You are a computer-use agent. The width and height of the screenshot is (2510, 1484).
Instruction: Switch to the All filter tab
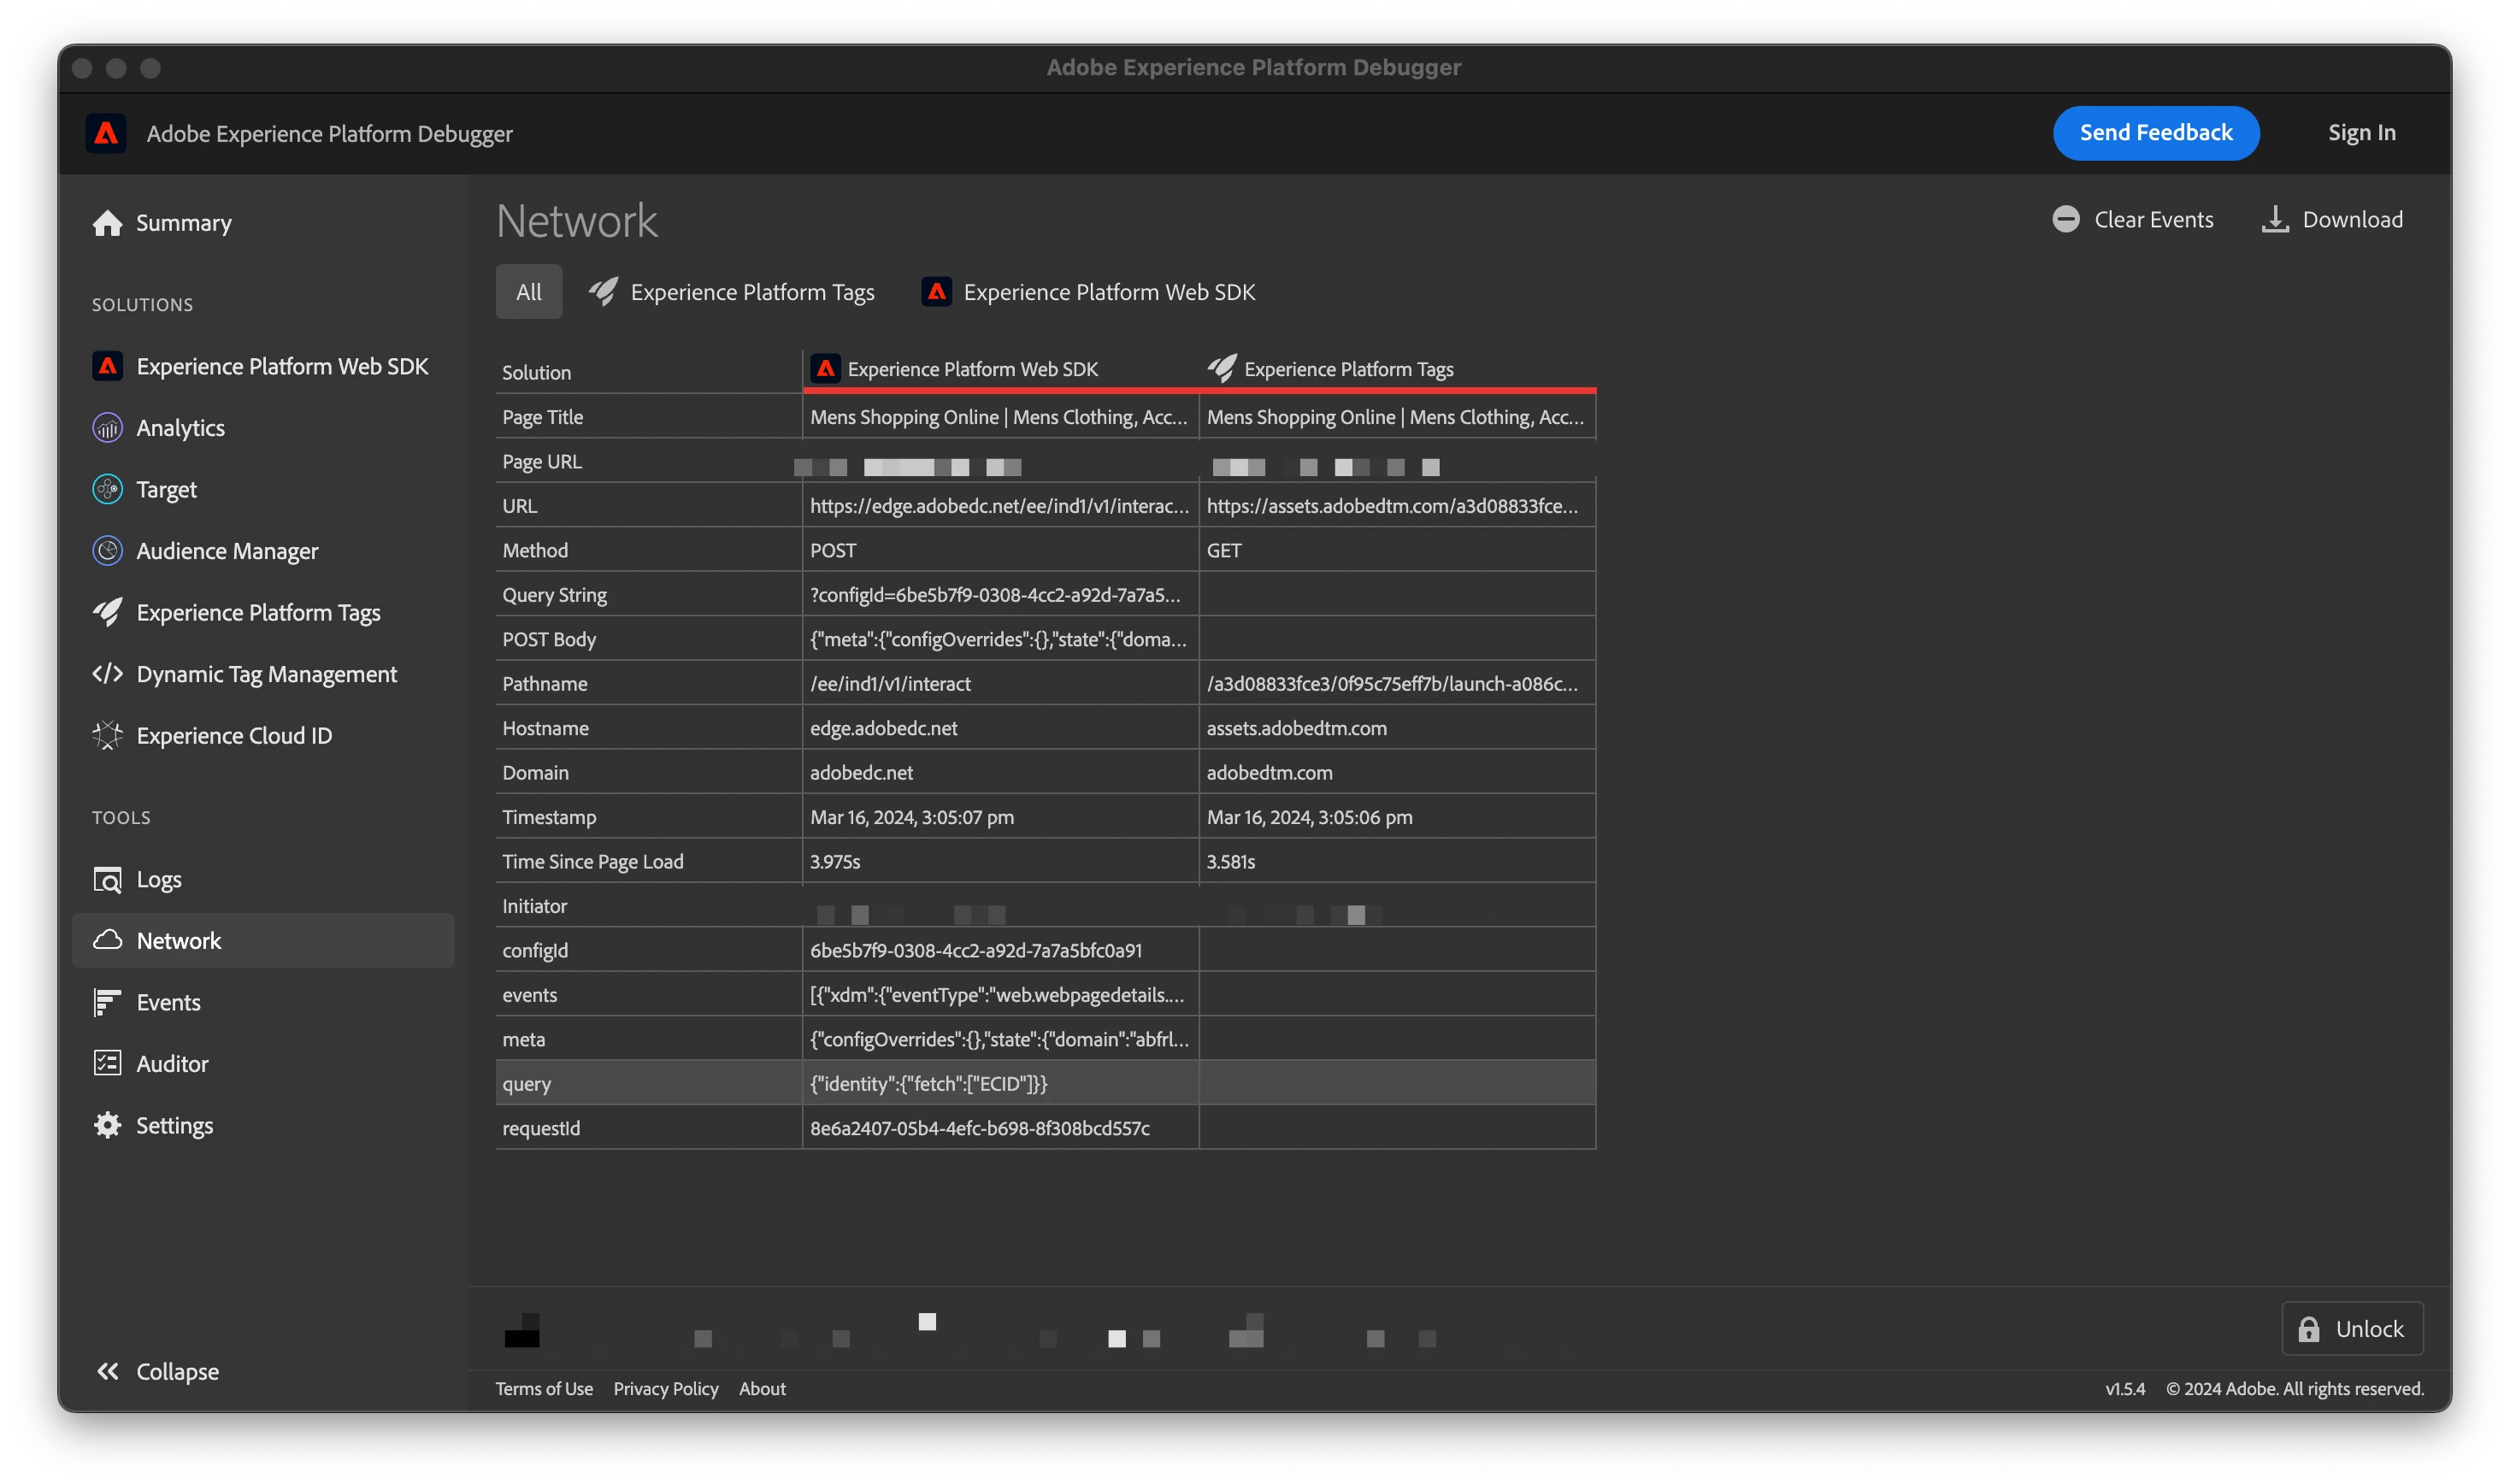tap(528, 292)
